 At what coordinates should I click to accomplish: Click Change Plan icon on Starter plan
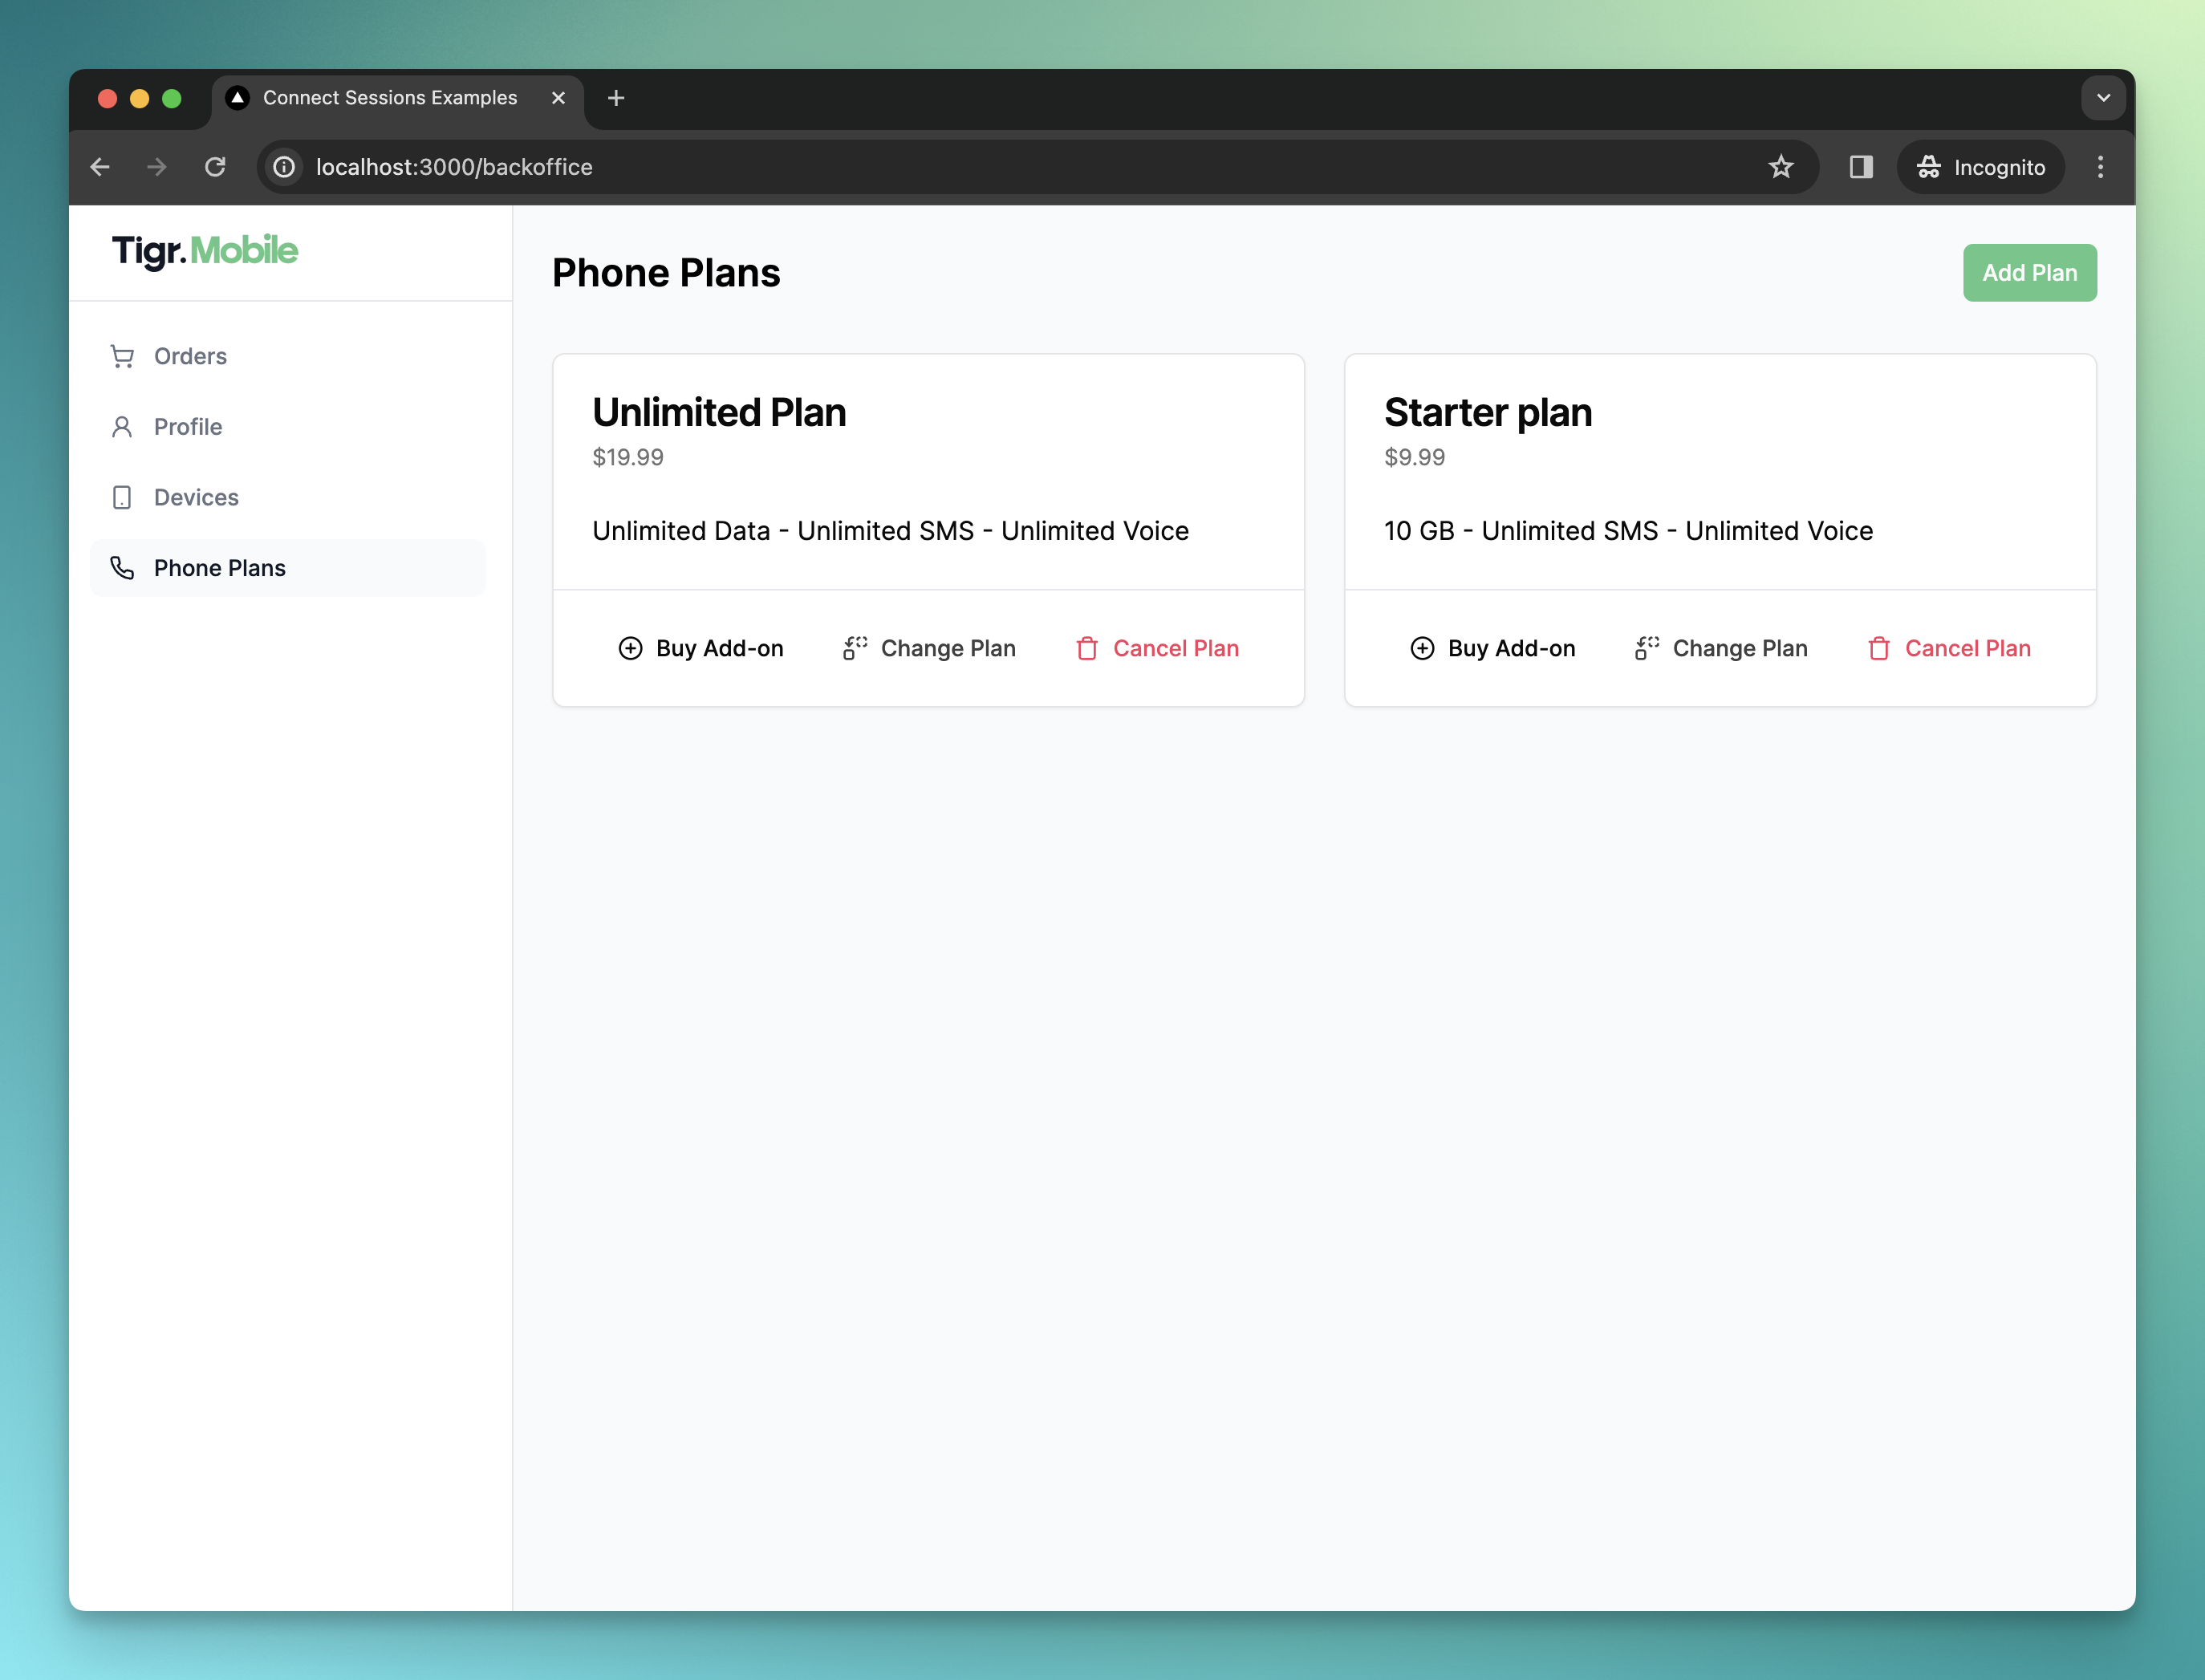click(x=1642, y=647)
